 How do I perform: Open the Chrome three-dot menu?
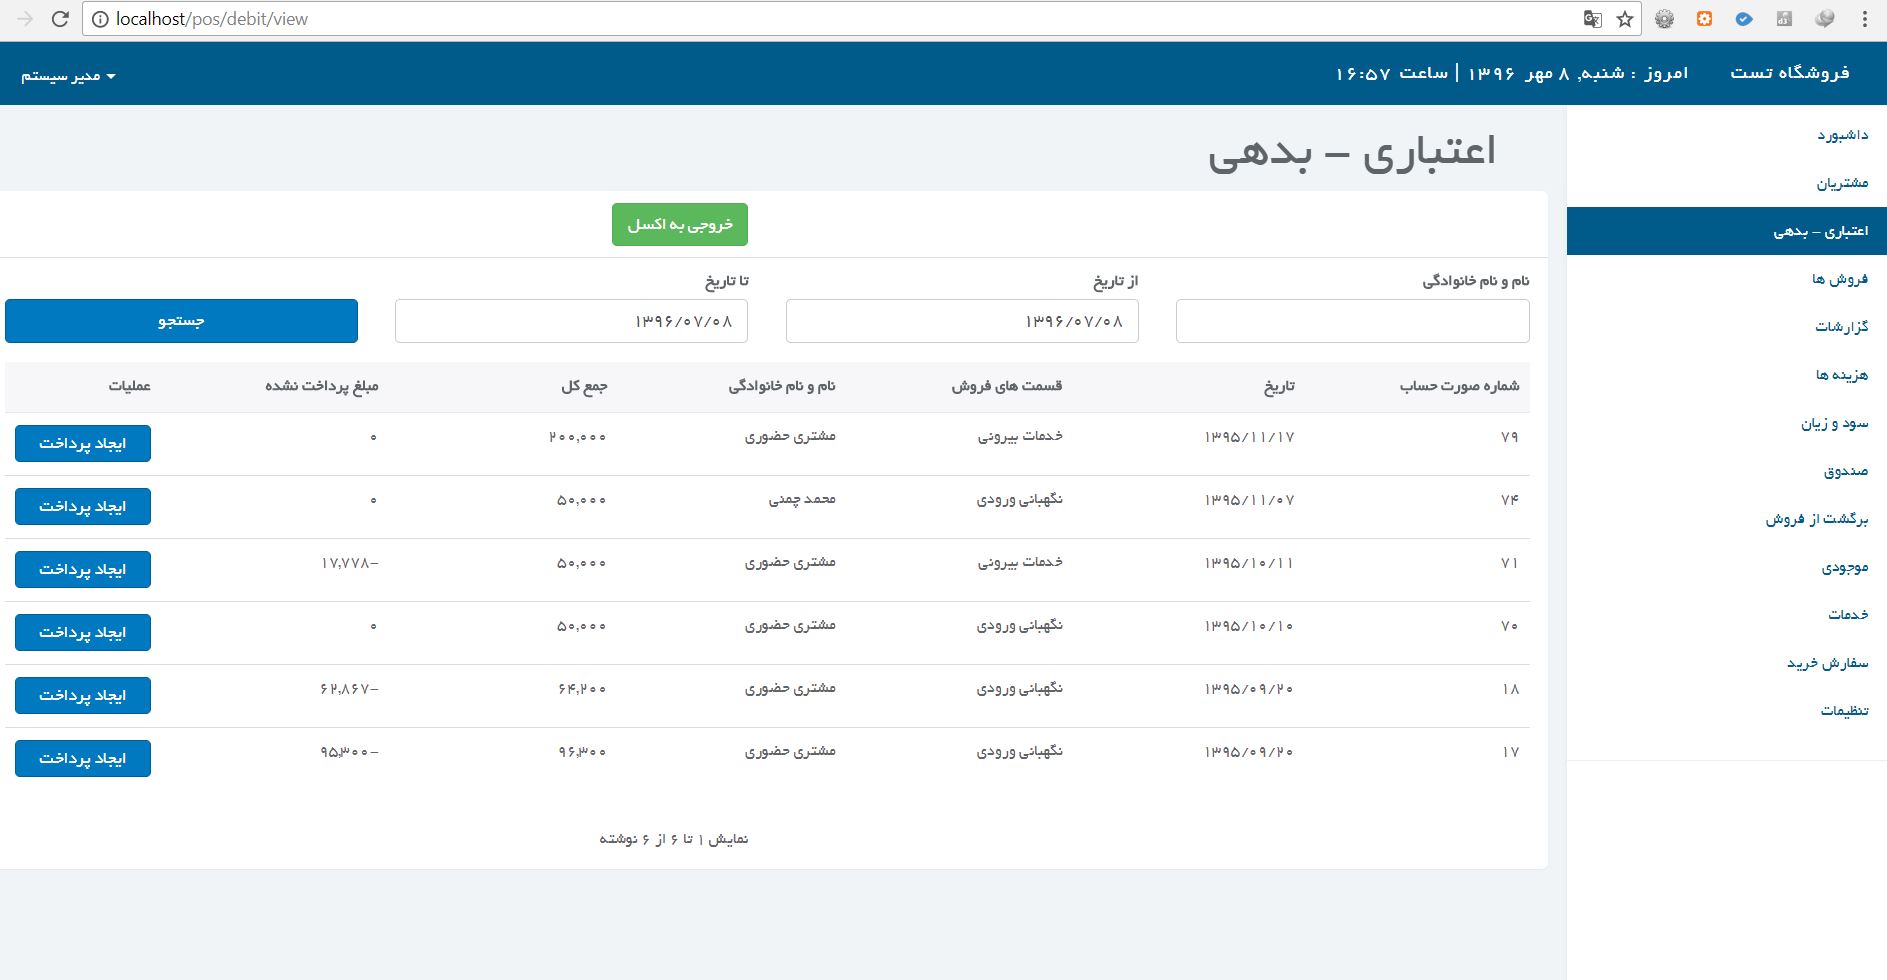1865,19
